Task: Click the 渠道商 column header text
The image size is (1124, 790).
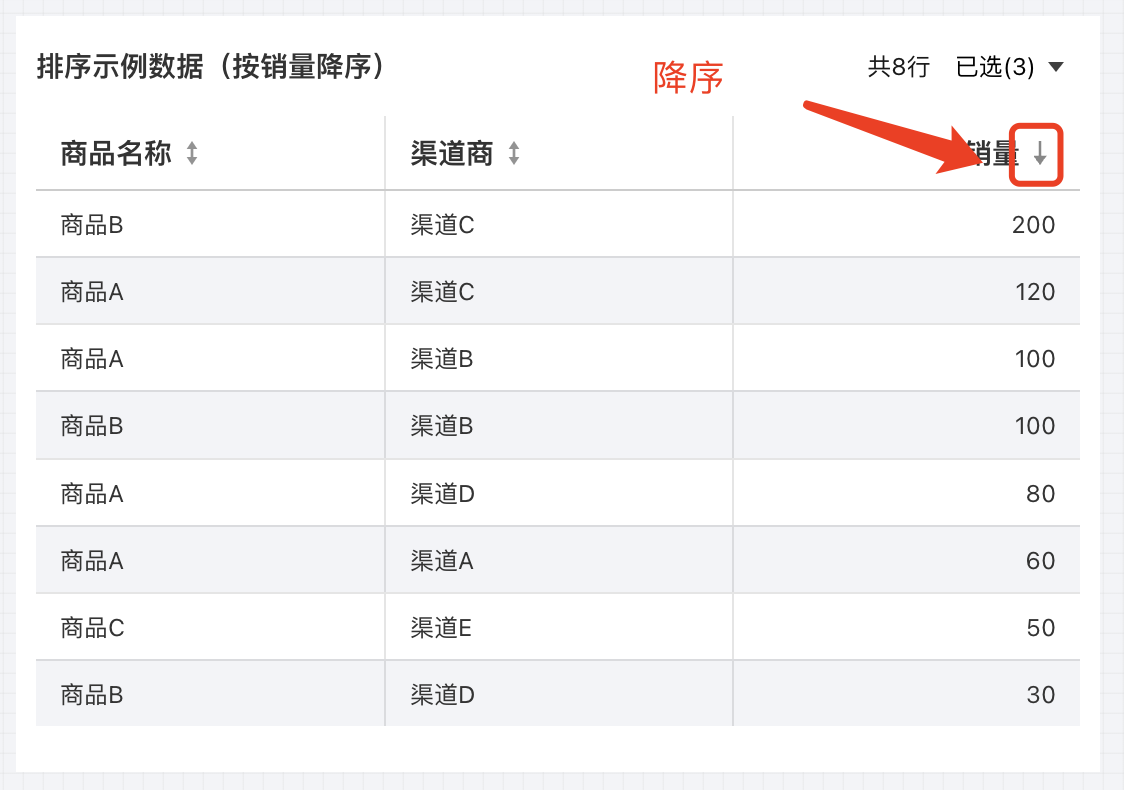Action: point(452,153)
